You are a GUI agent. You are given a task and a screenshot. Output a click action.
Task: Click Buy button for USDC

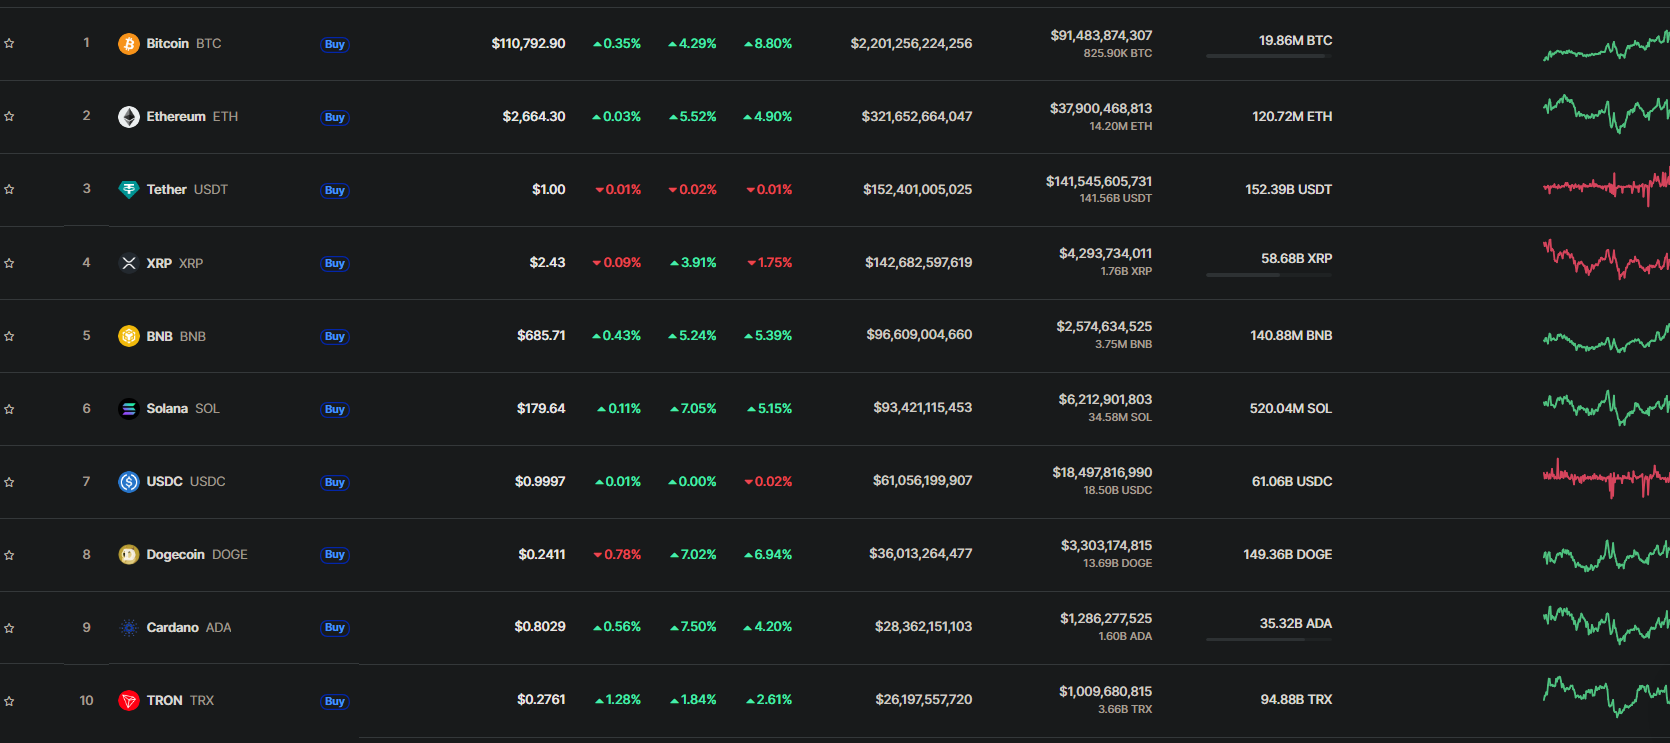[335, 482]
